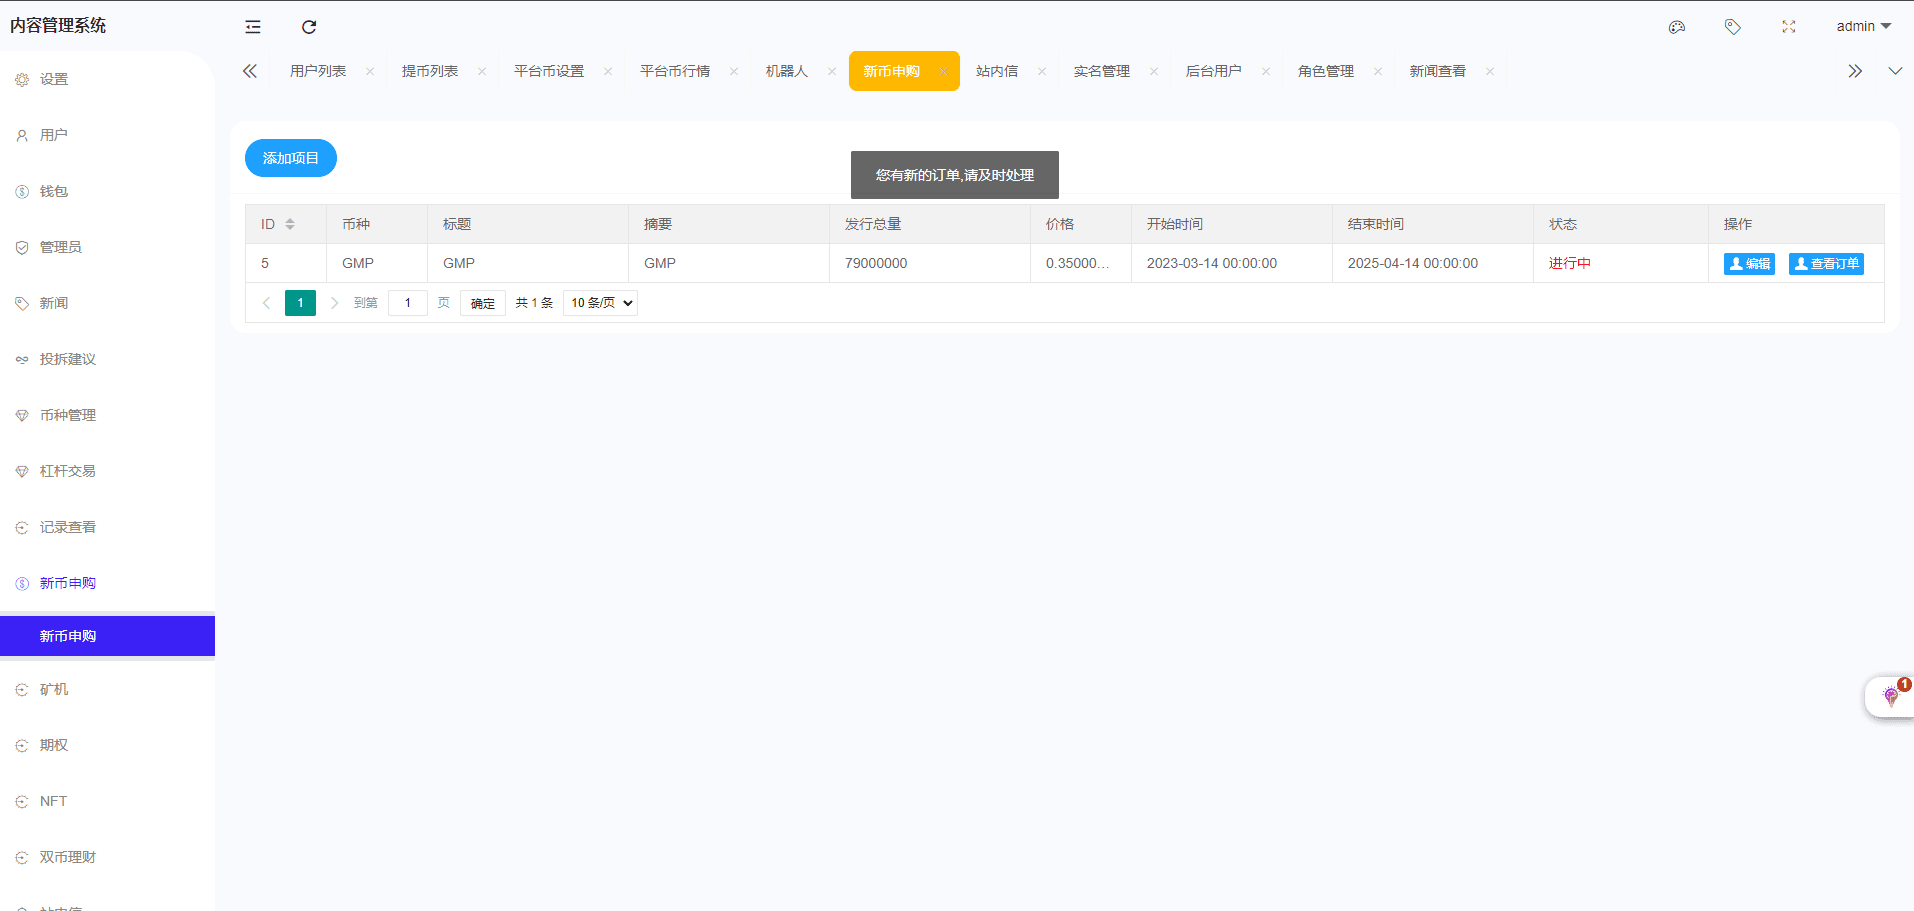Click the page number input field
This screenshot has width=1914, height=911.
point(408,303)
